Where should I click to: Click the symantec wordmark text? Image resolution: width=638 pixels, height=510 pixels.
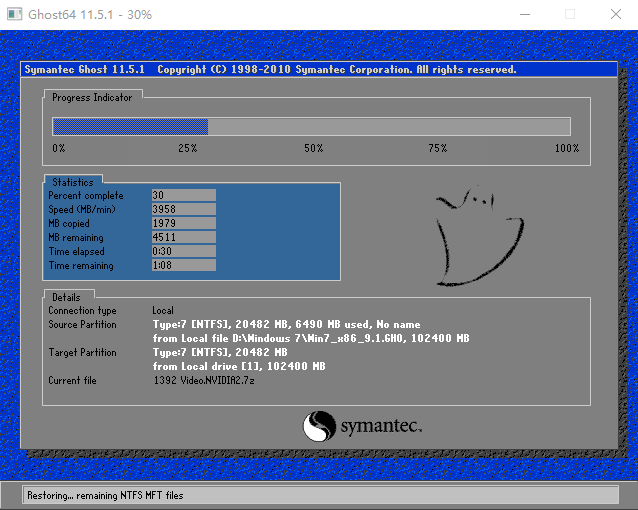point(381,426)
